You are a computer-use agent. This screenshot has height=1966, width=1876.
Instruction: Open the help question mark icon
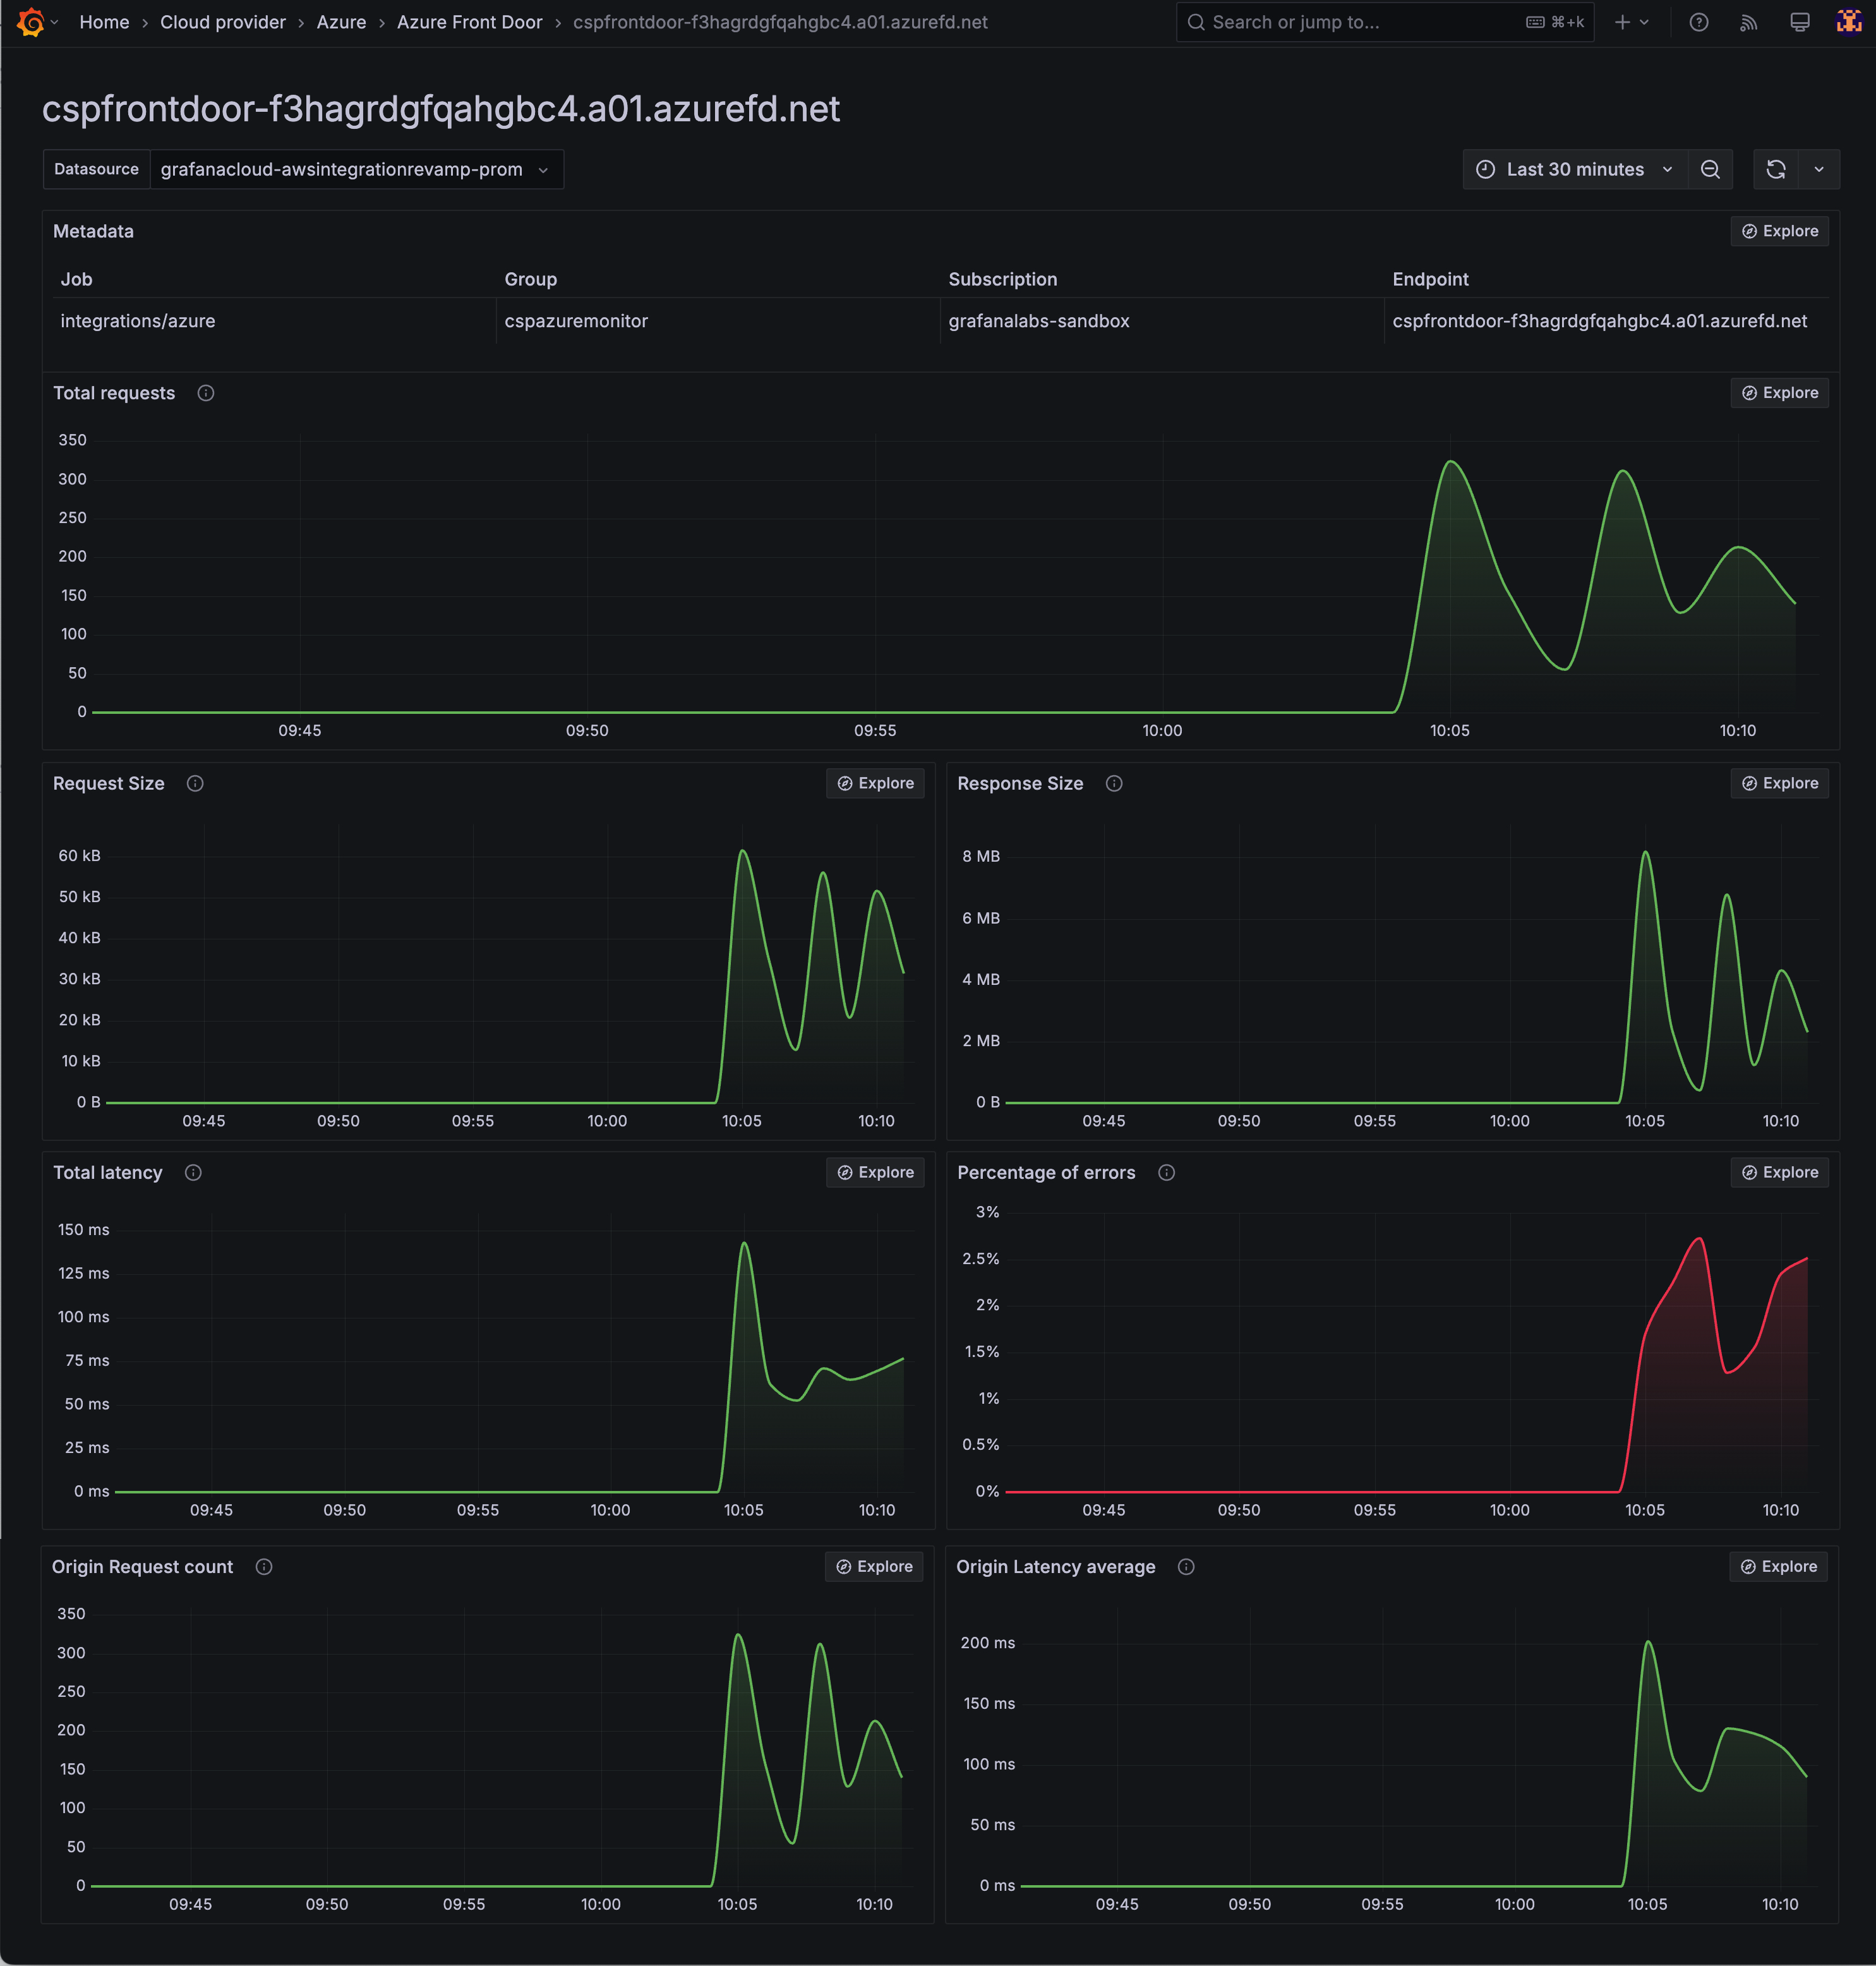1698,22
